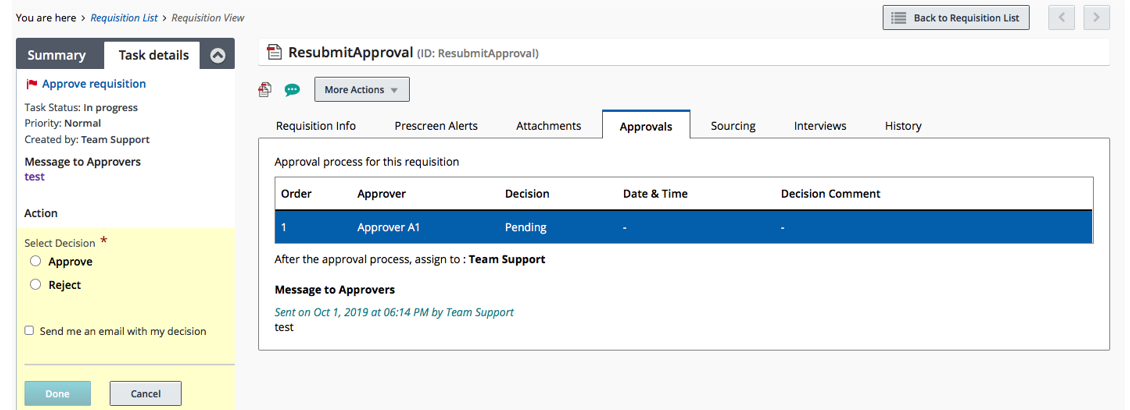
Task: Select the Approver A1 pending row
Action: pos(684,227)
